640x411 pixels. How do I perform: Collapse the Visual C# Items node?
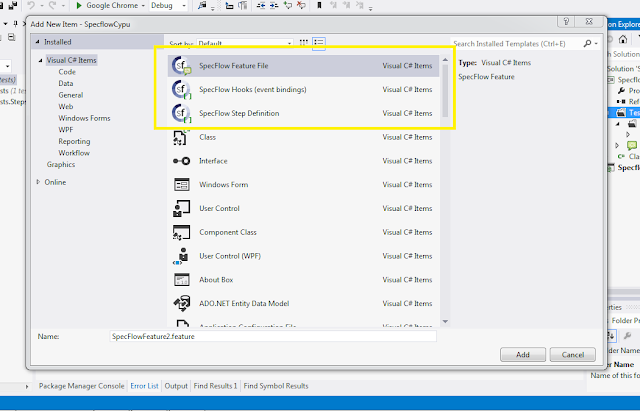click(40, 60)
